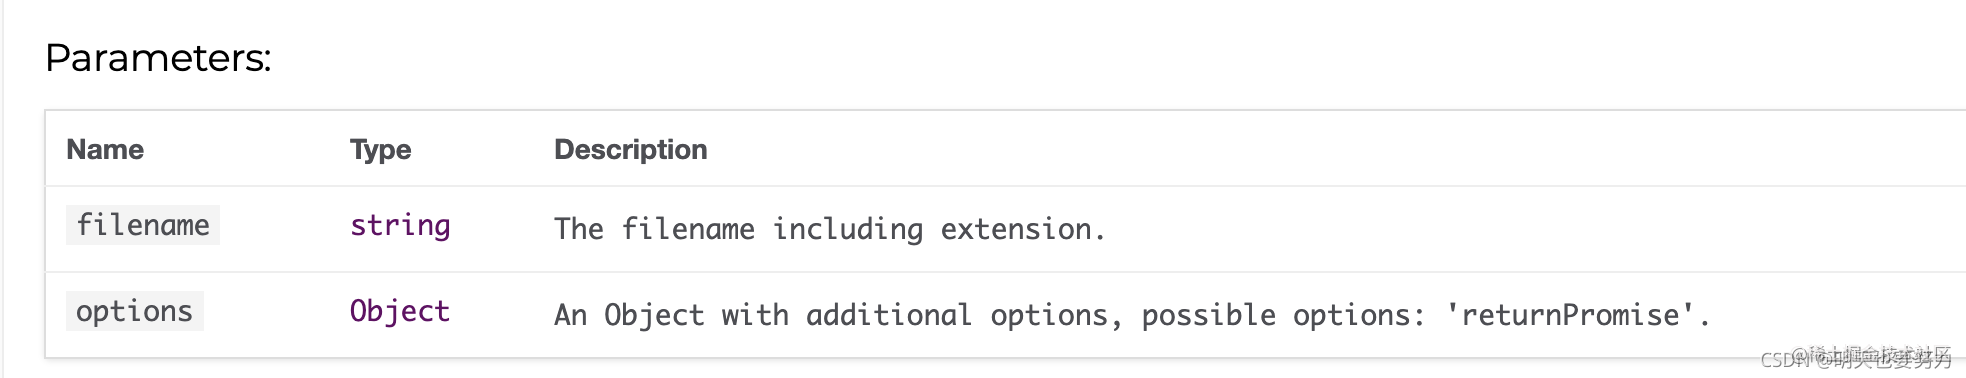Select the options parameter name badge

pos(134,311)
